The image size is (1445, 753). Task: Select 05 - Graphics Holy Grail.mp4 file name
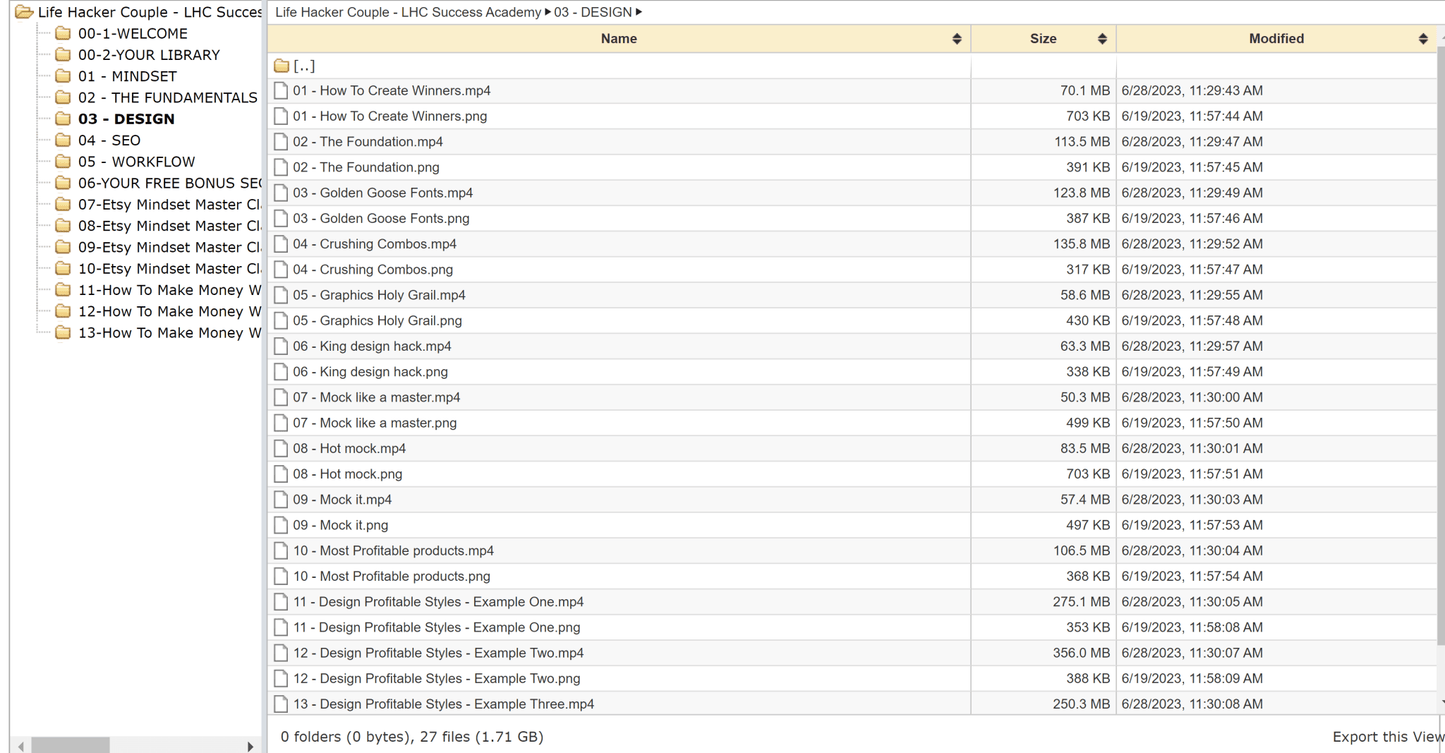coord(379,295)
